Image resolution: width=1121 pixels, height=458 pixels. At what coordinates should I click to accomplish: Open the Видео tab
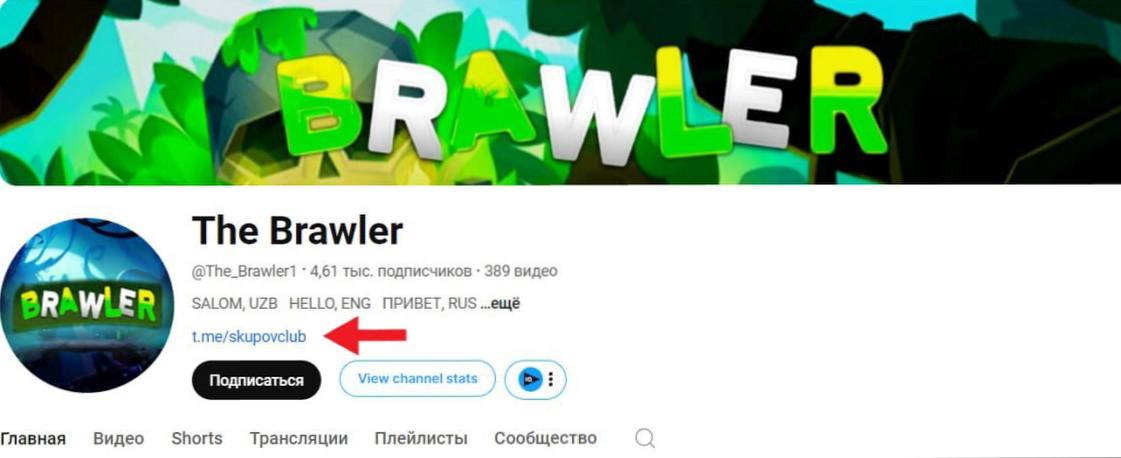(119, 438)
